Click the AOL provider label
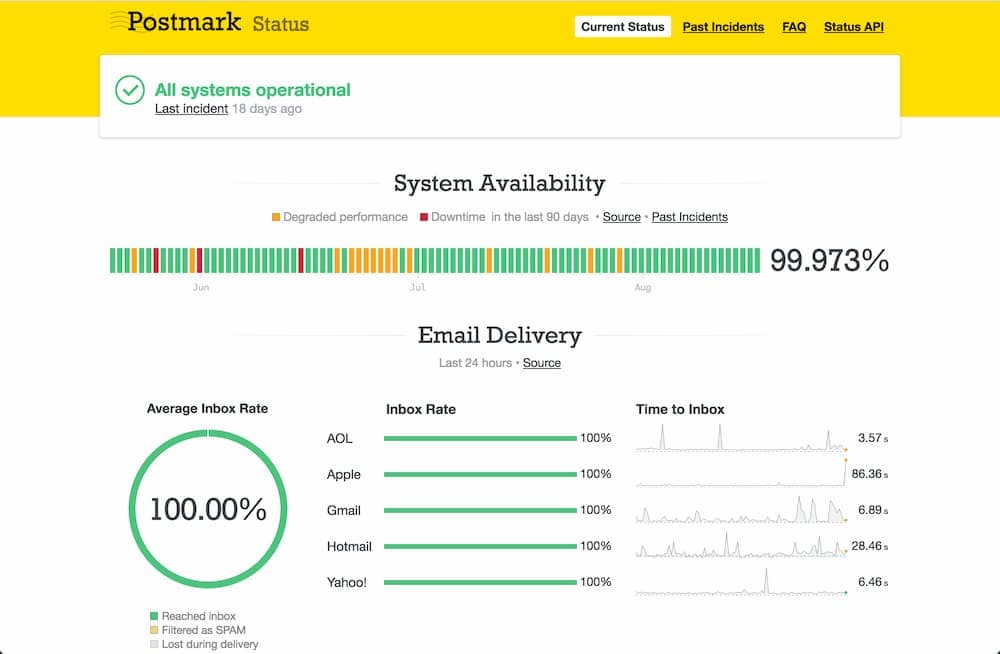 click(x=339, y=438)
